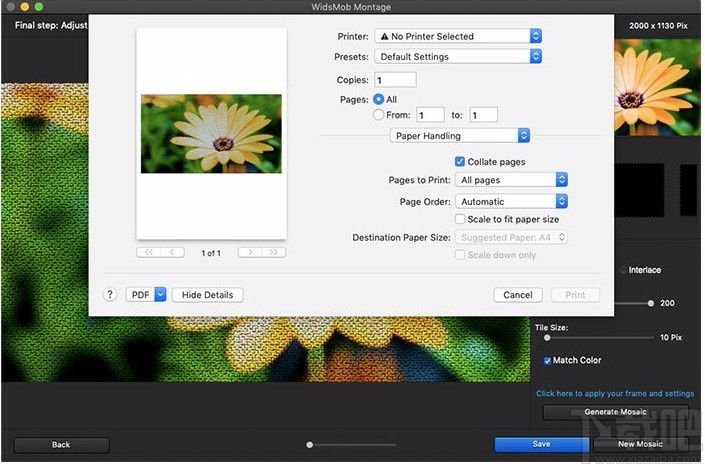Click the bottom zoom slider handle
This screenshot has width=705, height=464.
coord(310,445)
